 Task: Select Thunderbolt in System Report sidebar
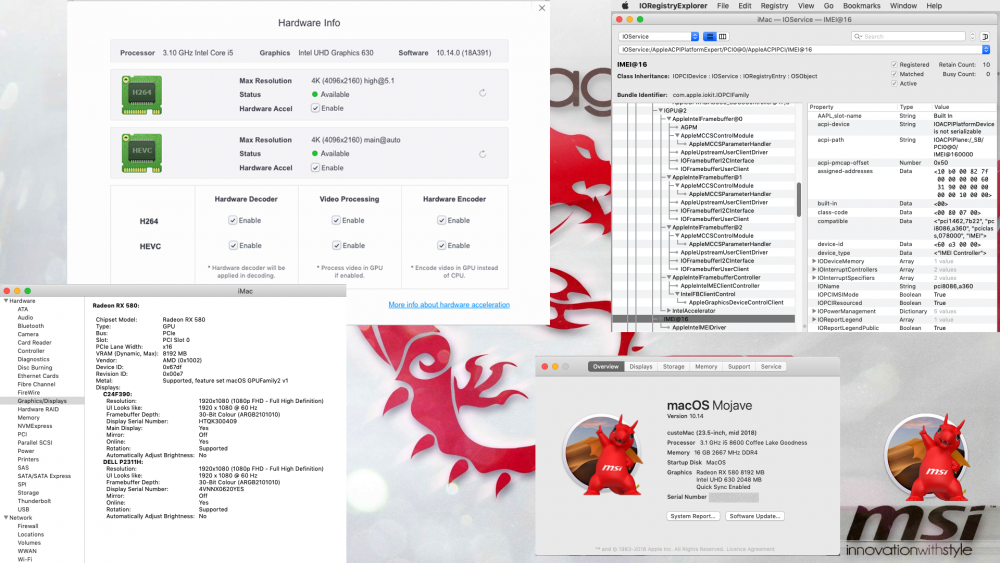pyautogui.click(x=34, y=501)
